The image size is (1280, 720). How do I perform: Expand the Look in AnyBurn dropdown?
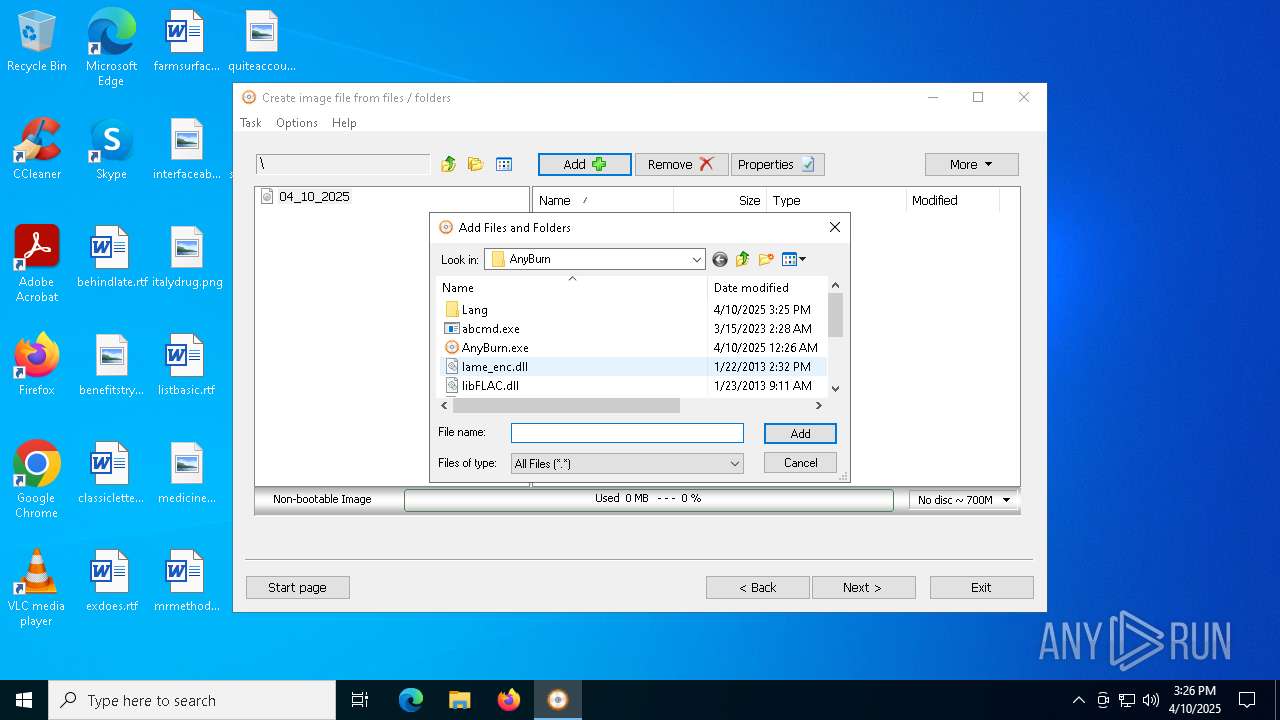pyautogui.click(x=697, y=259)
